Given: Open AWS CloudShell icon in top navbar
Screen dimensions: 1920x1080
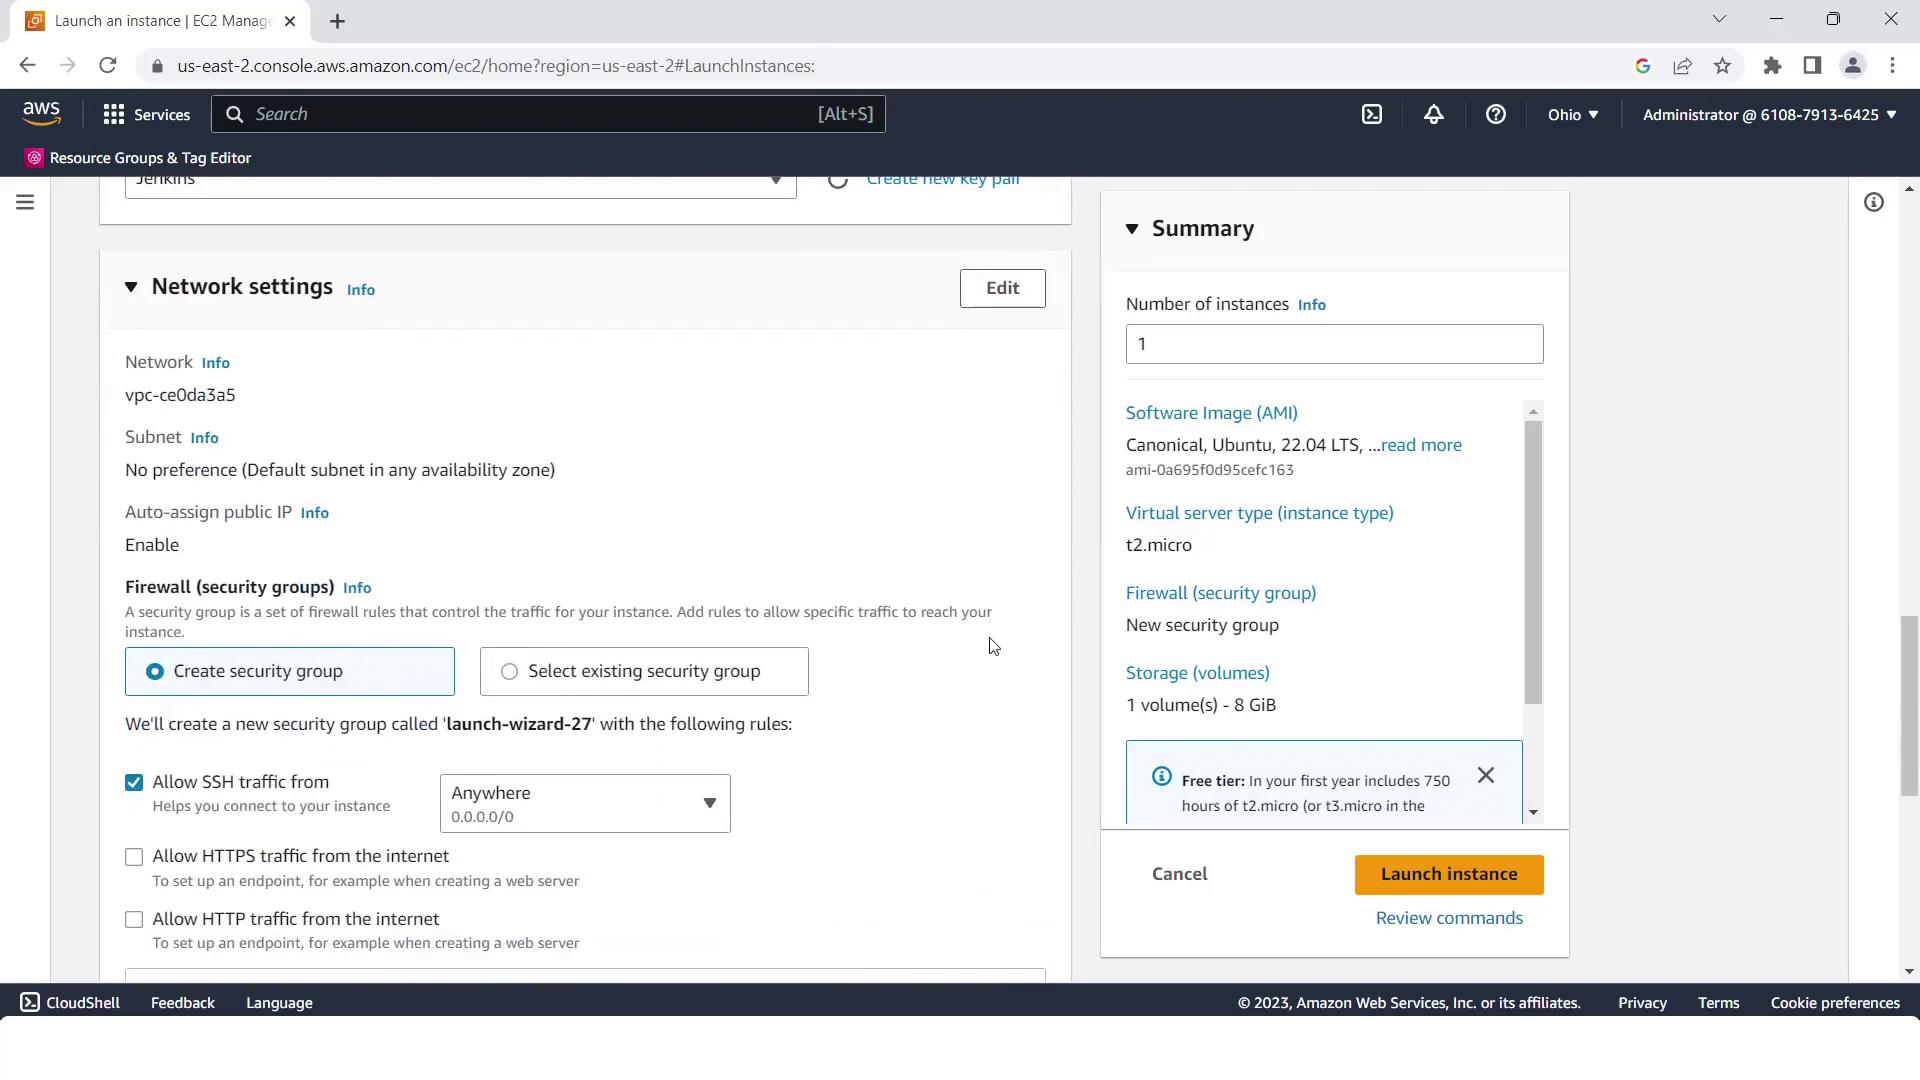Looking at the screenshot, I should (1372, 114).
